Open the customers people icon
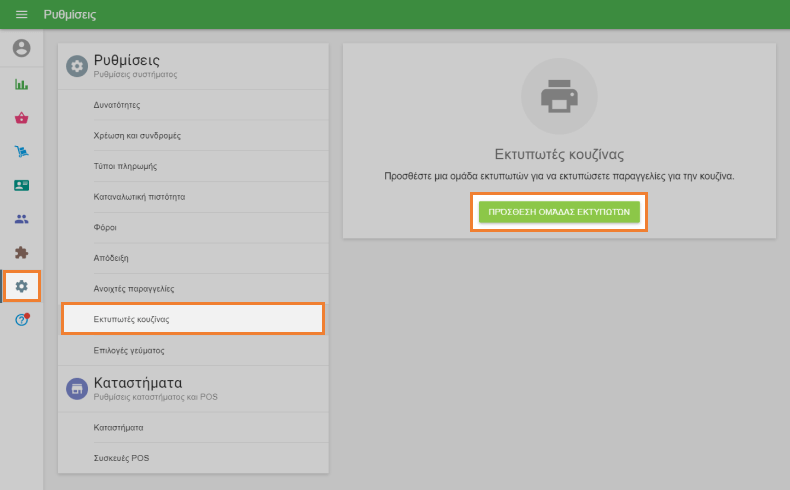Screen dimensions: 790x490 pyautogui.click(x=21, y=219)
